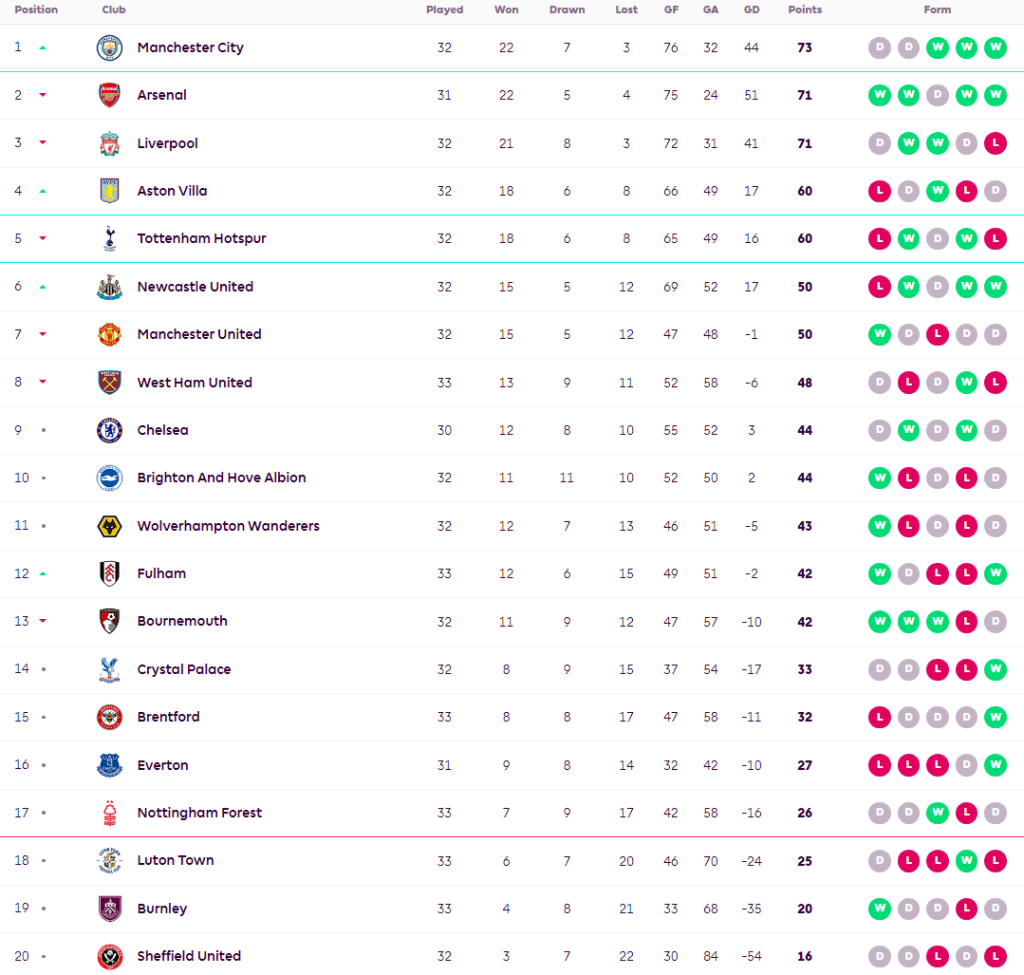Screen dimensions: 1024x975
Task: Click the Brentford club crest
Action: coord(109,718)
